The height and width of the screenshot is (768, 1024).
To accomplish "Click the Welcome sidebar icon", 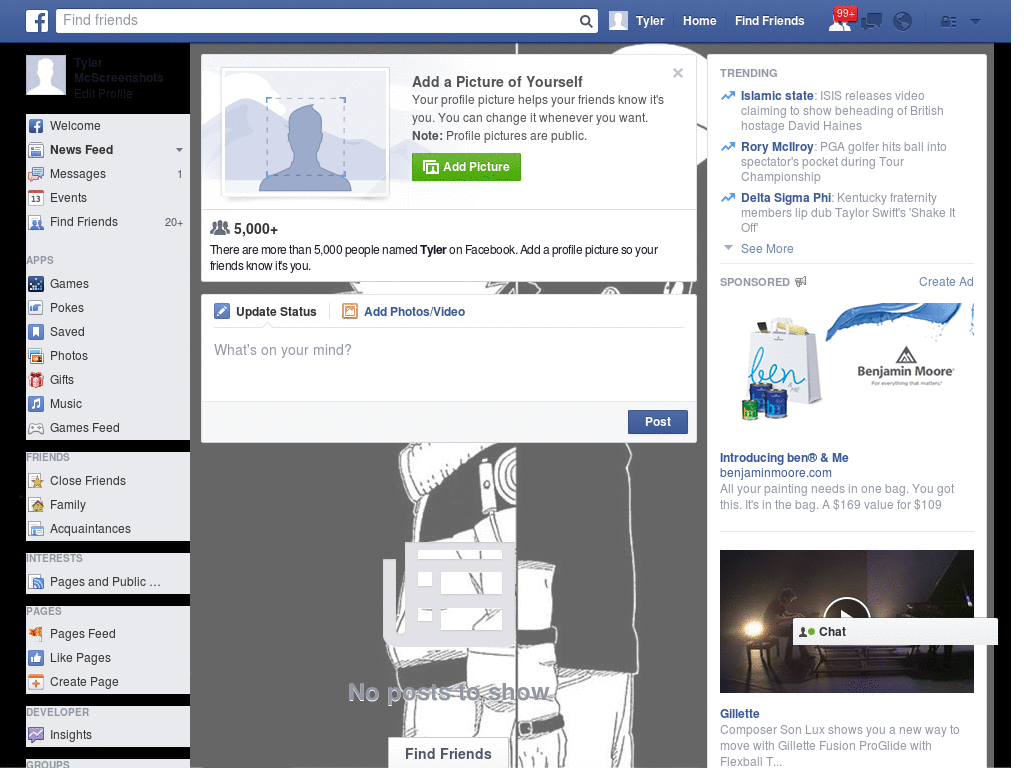I will (36, 126).
